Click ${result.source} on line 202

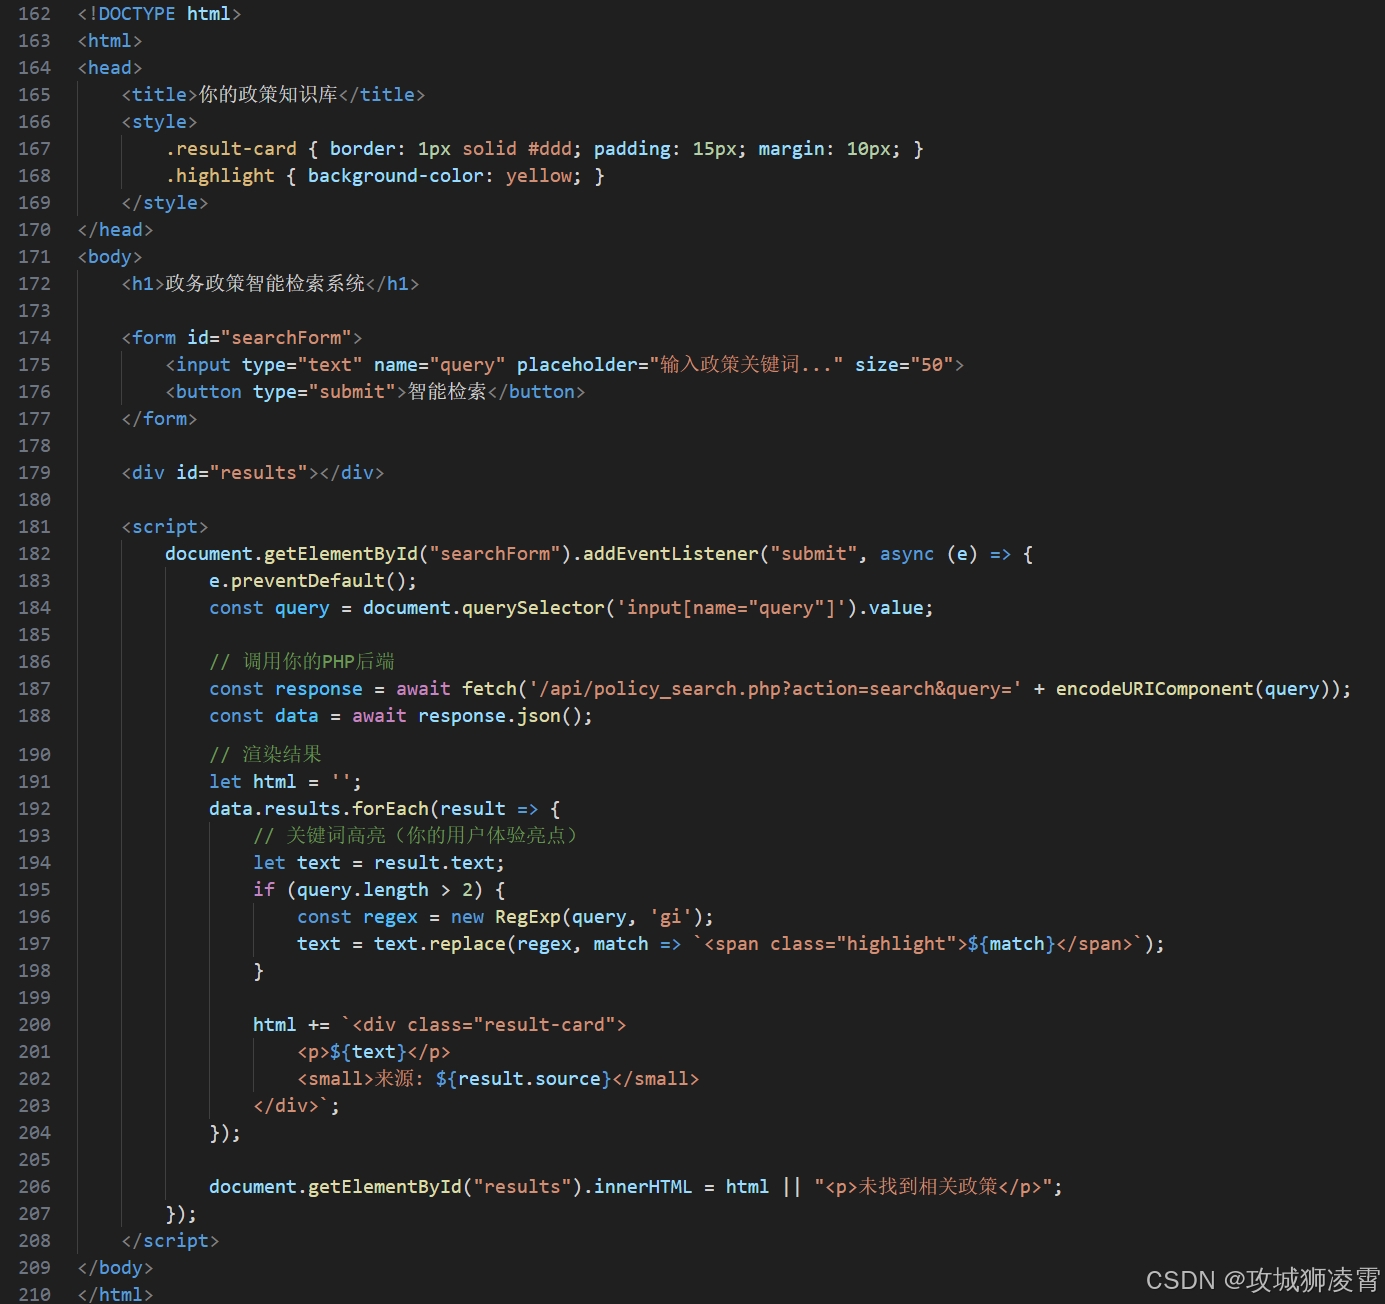click(x=523, y=1079)
